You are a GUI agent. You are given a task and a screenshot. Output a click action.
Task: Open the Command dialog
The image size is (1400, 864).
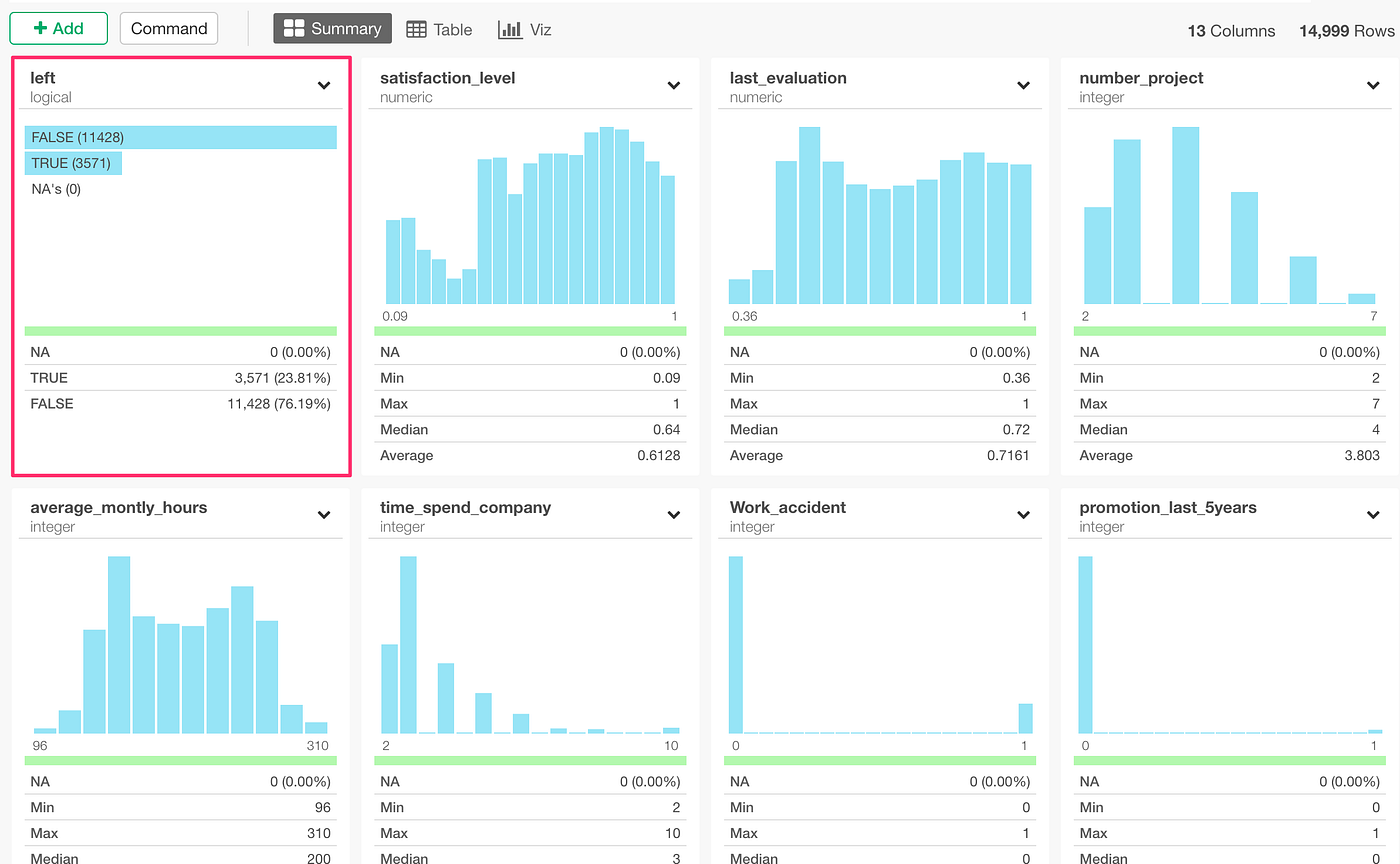168,28
